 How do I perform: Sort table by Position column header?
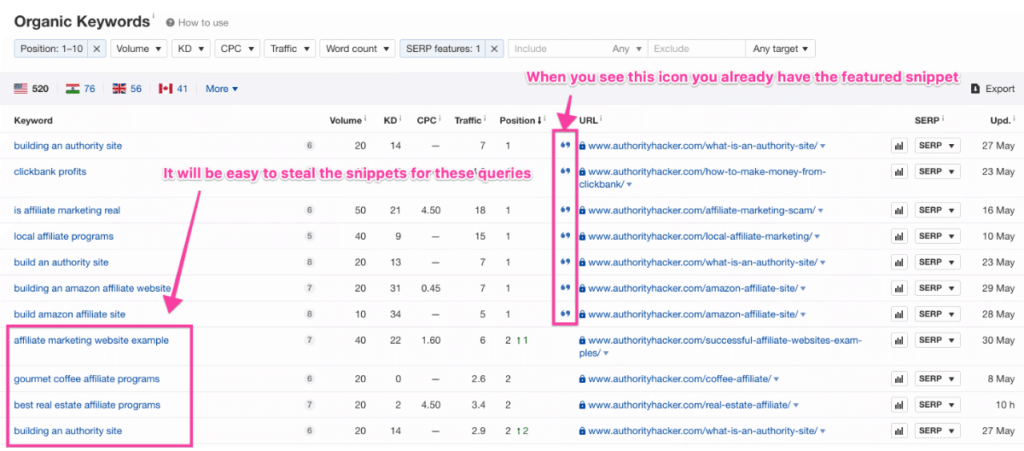point(520,121)
